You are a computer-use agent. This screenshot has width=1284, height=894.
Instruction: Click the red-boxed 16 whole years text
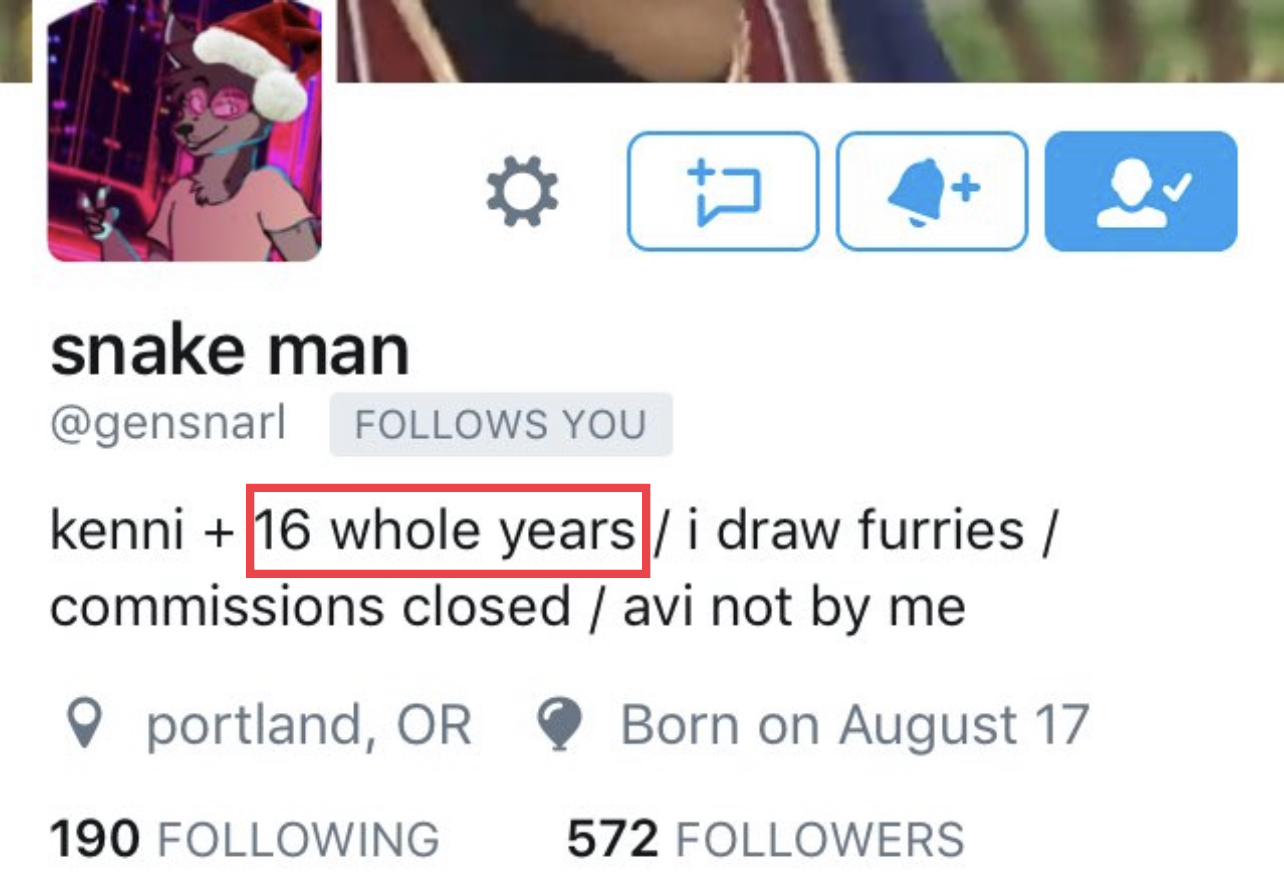(446, 531)
